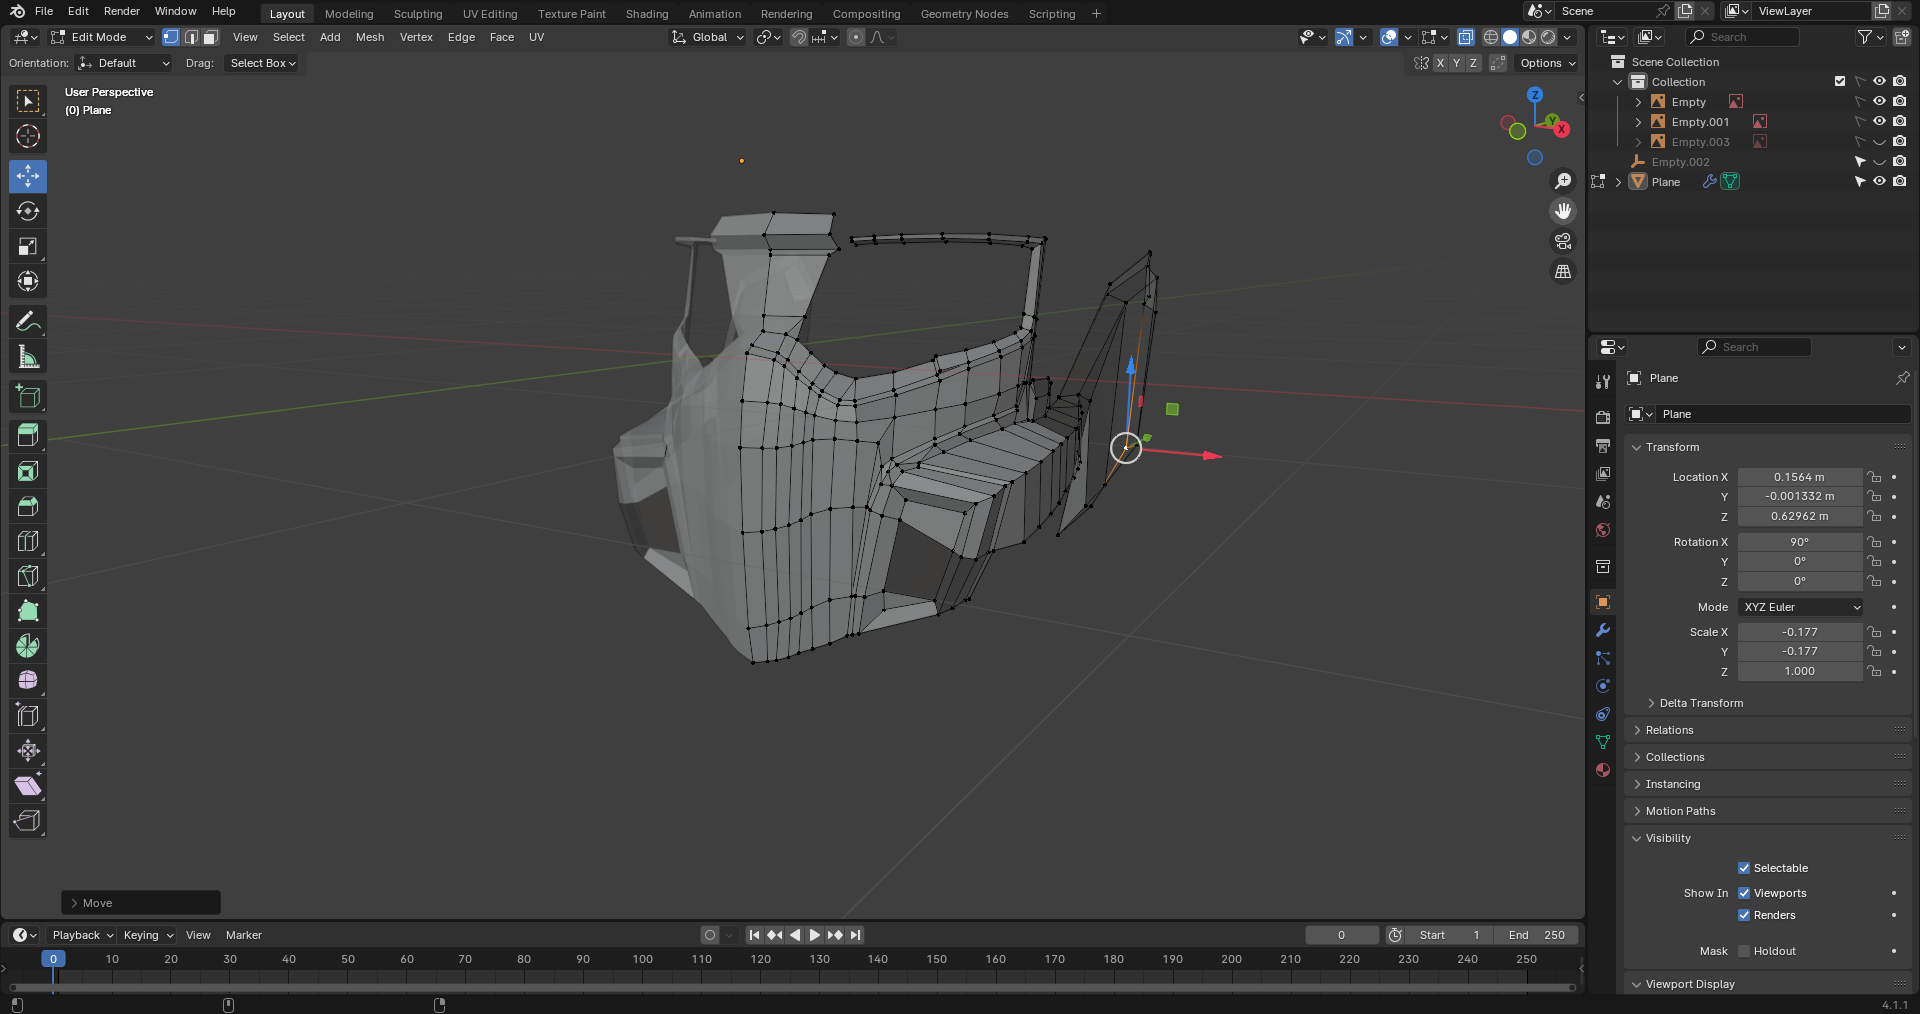This screenshot has height=1014, width=1920.
Task: Expand the Delta Transform section
Action: coord(1700,703)
